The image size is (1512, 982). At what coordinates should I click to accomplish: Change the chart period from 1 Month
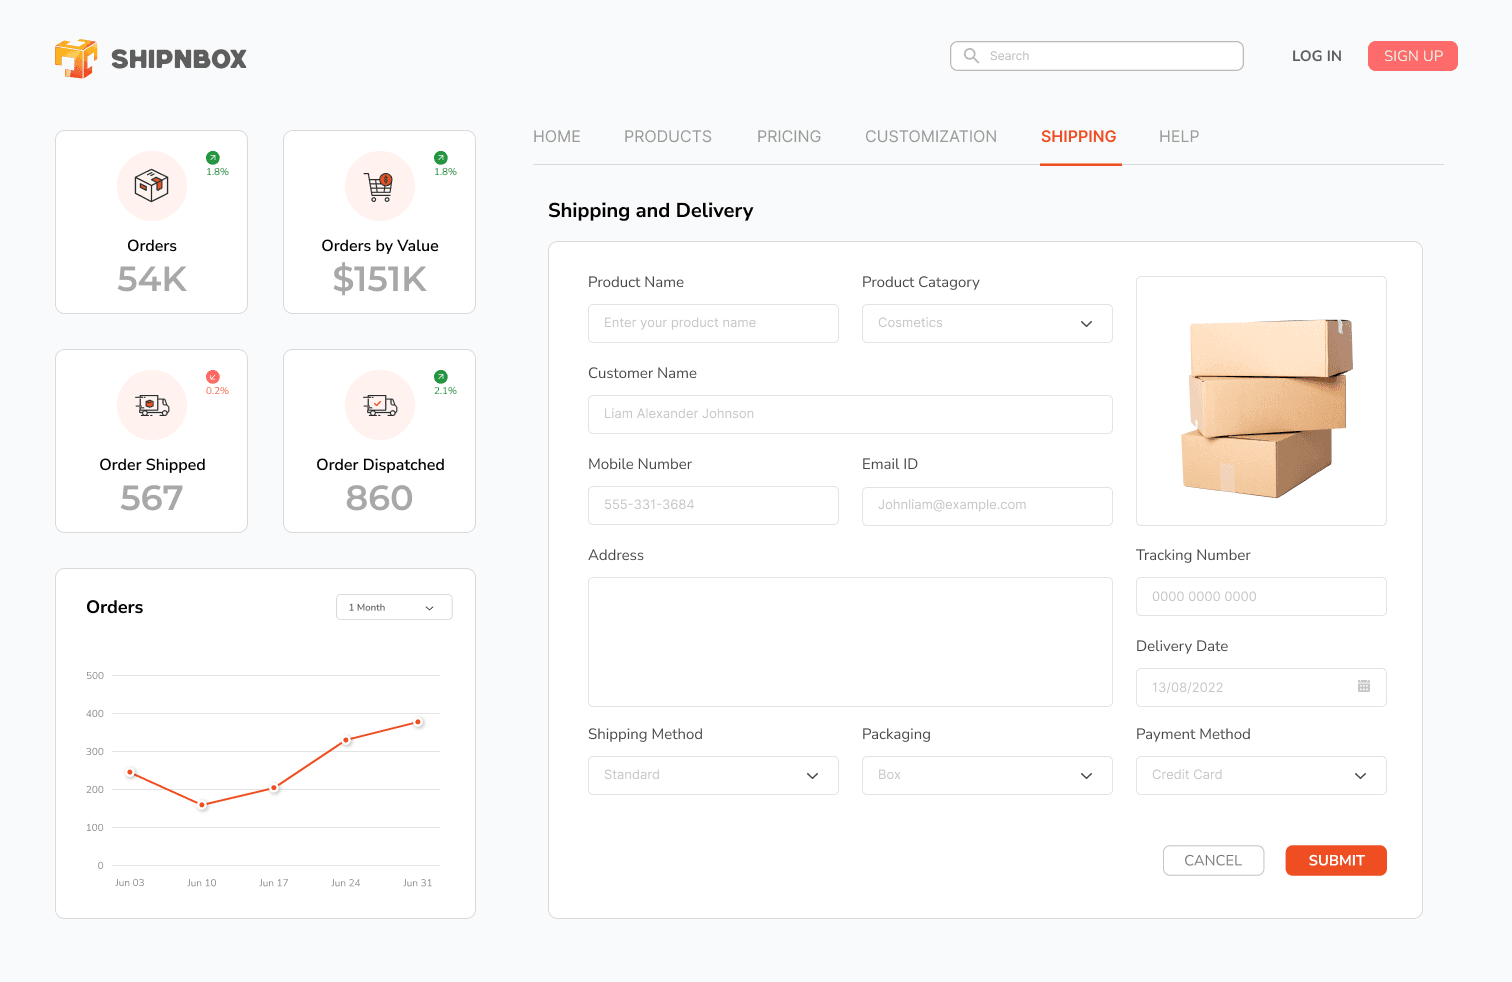(x=393, y=607)
